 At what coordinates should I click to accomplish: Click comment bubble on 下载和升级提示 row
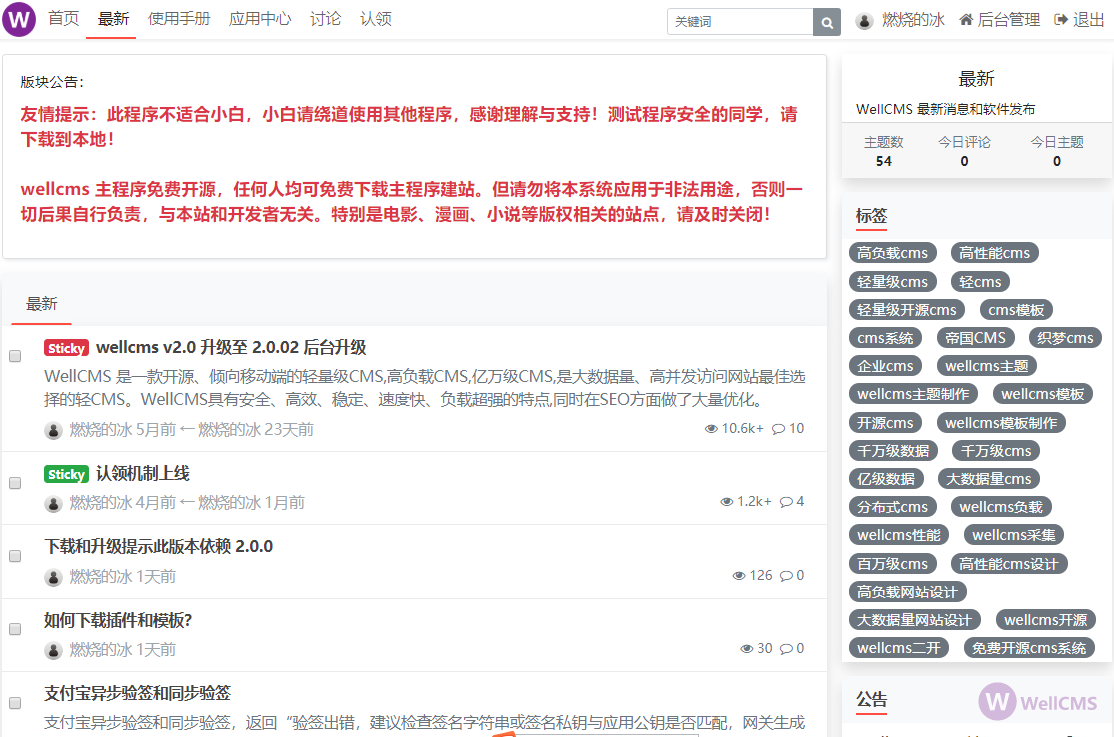pyautogui.click(x=786, y=576)
